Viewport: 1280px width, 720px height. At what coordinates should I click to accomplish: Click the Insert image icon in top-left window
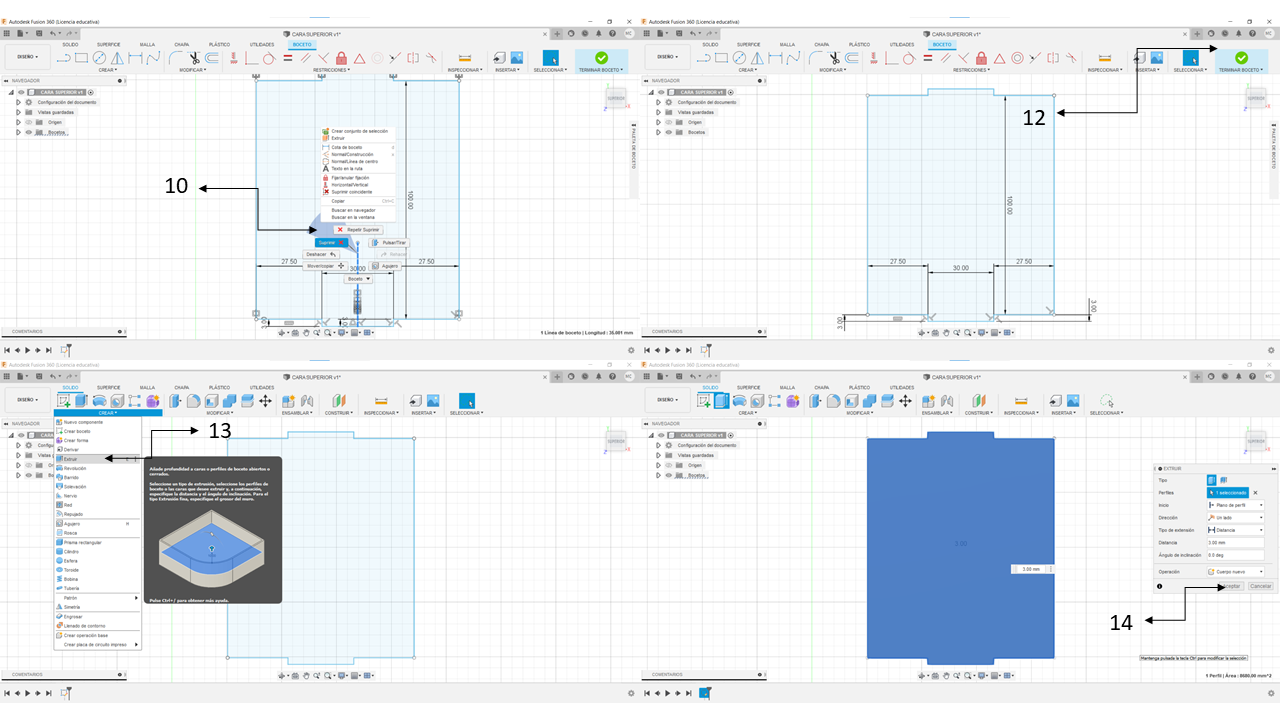(x=517, y=58)
